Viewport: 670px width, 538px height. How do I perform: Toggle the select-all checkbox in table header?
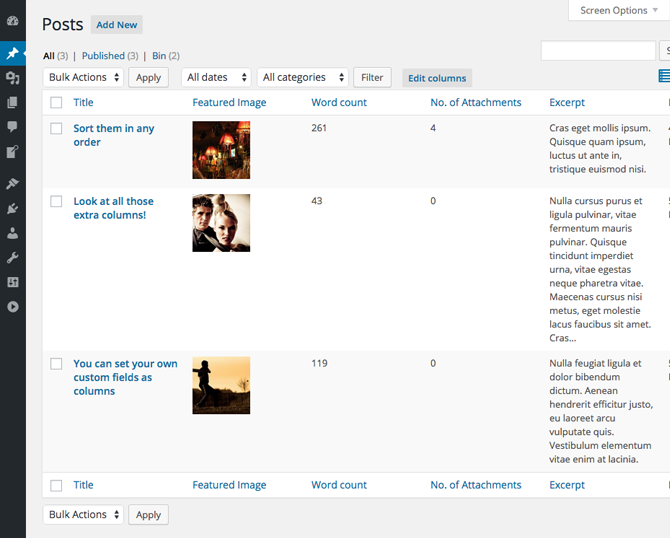coord(57,103)
